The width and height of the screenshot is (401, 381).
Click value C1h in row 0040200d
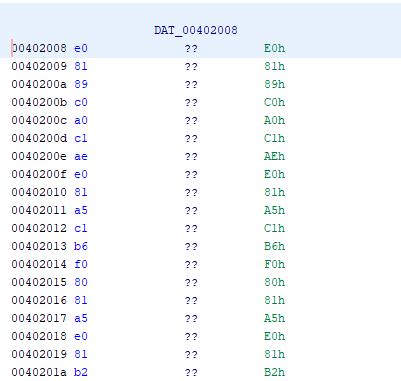click(x=274, y=138)
